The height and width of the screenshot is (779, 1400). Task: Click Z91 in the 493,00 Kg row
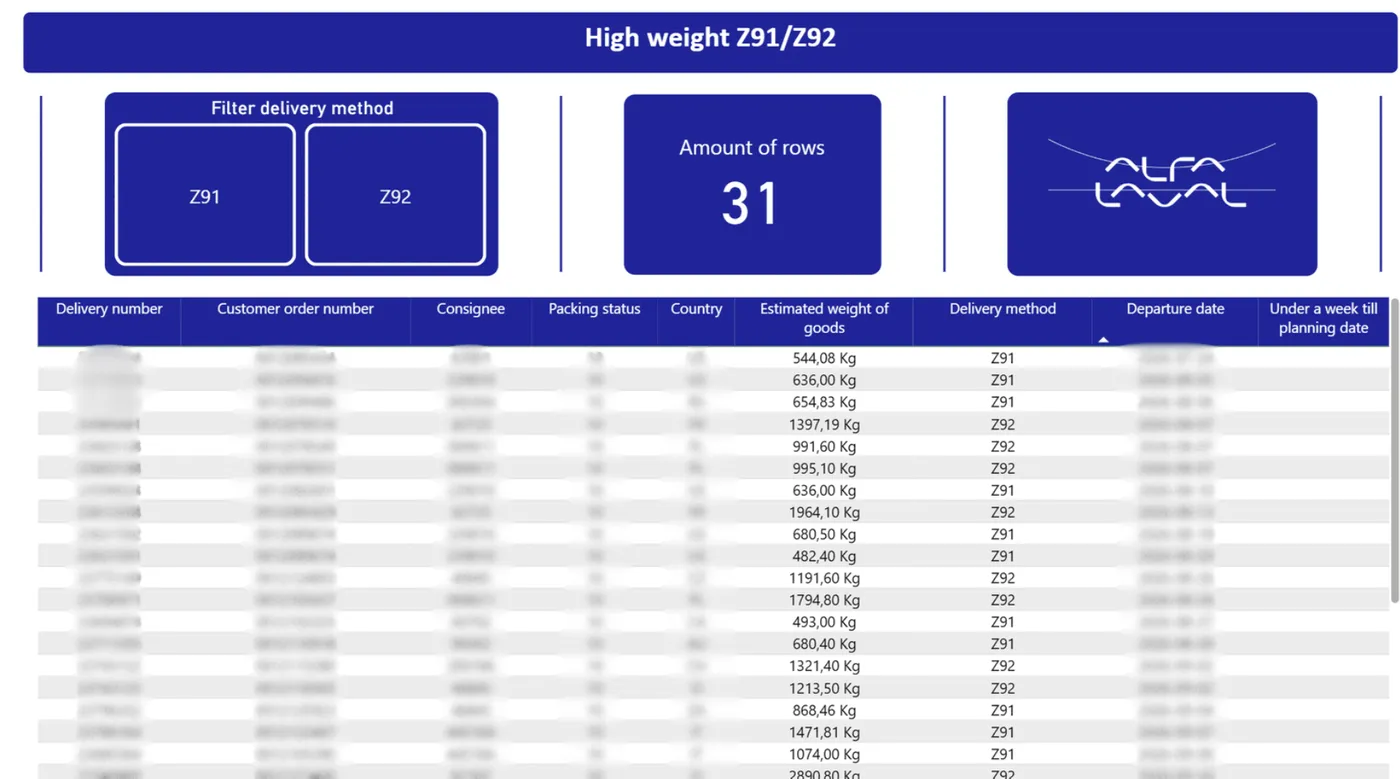pos(1002,622)
